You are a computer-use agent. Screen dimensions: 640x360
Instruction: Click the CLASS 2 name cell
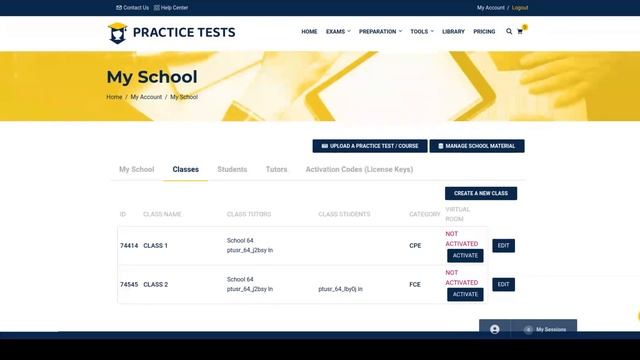[156, 284]
